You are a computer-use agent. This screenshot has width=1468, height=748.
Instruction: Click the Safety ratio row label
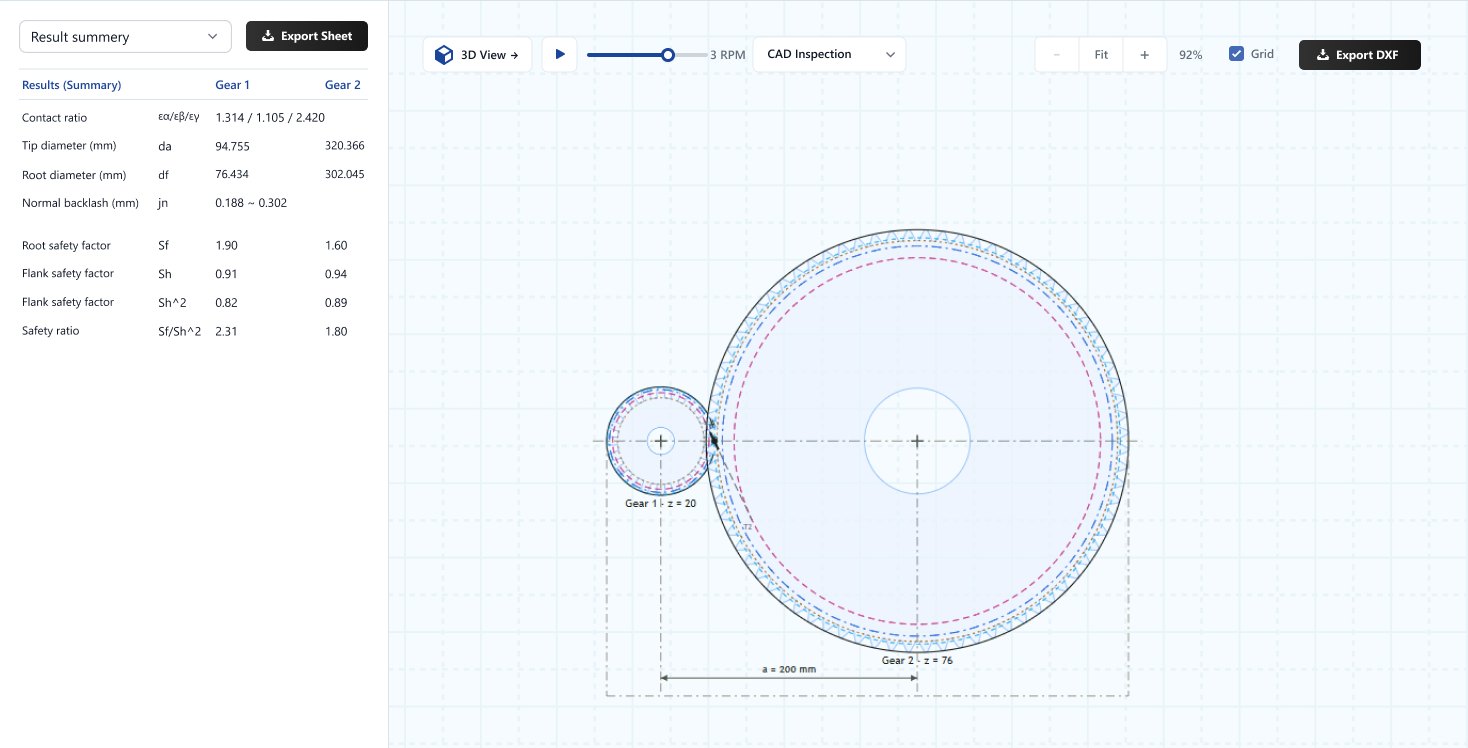(50, 331)
